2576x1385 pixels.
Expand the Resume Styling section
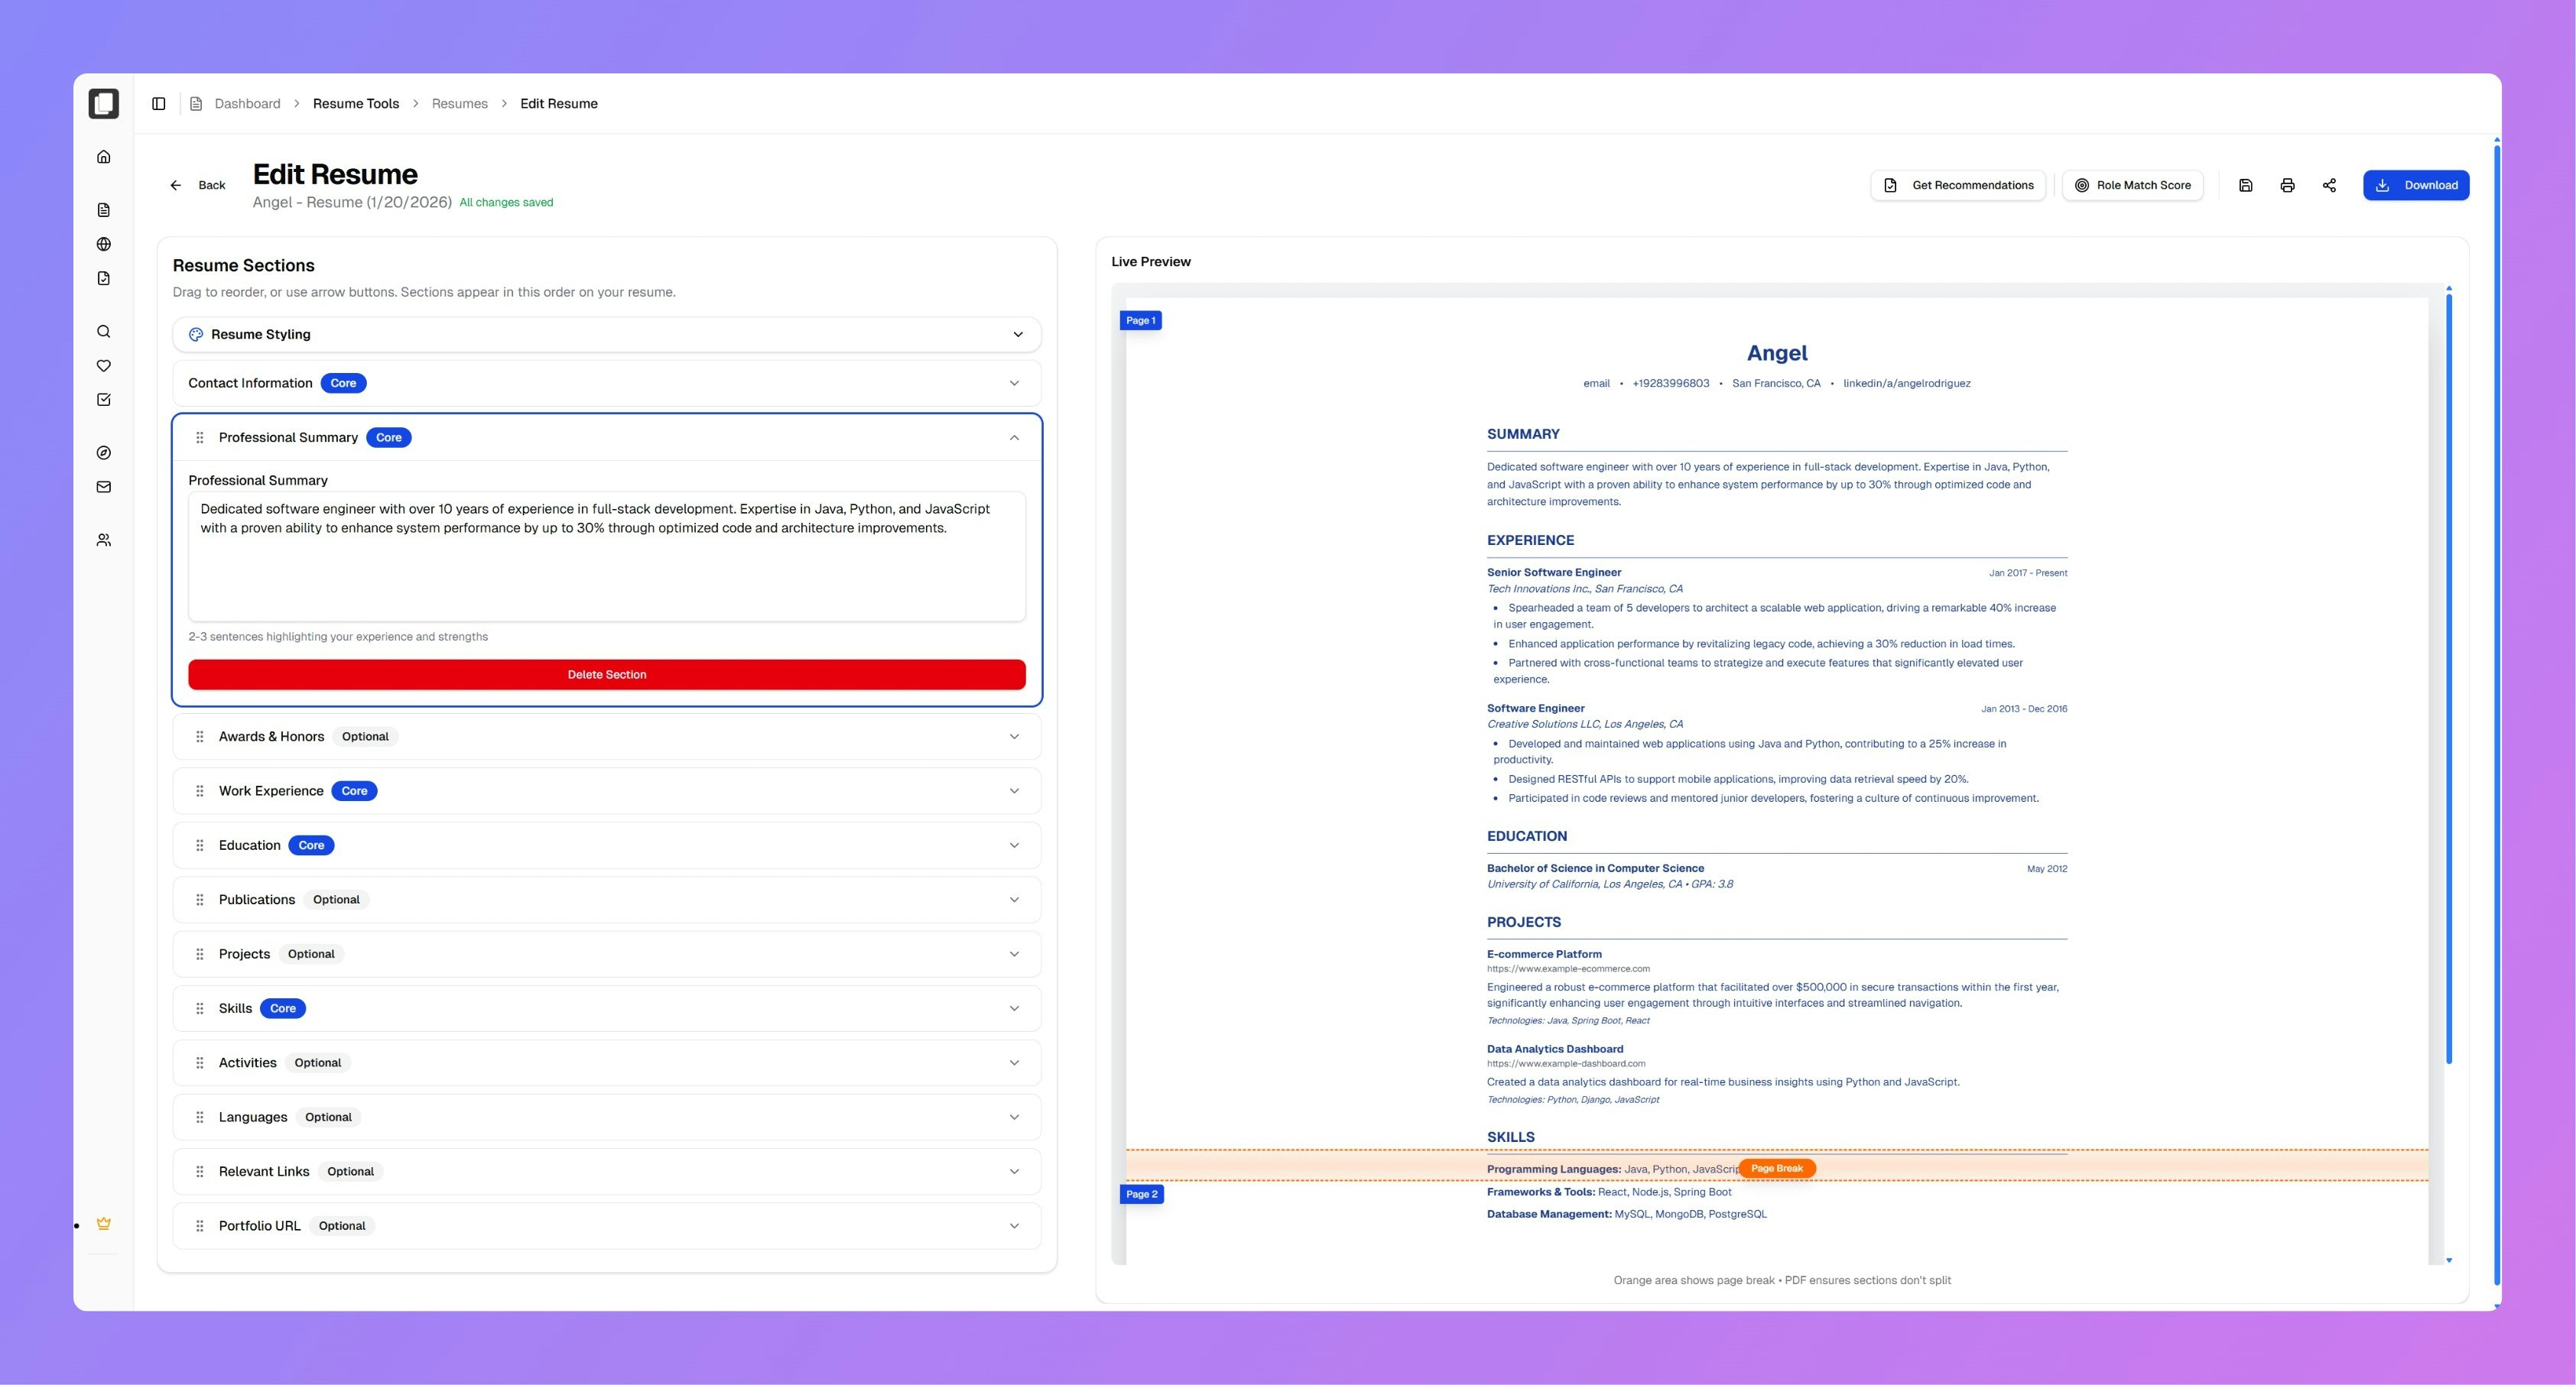pos(1017,334)
